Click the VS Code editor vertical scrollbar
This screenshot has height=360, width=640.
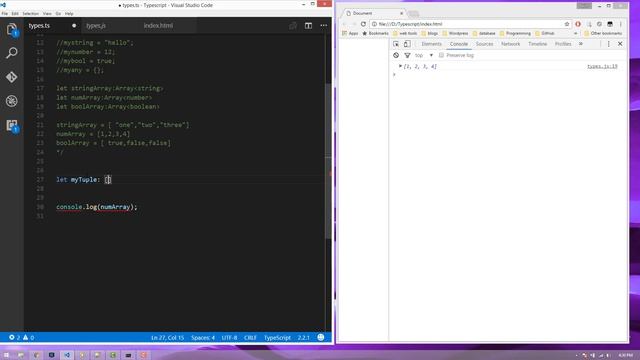[329, 161]
